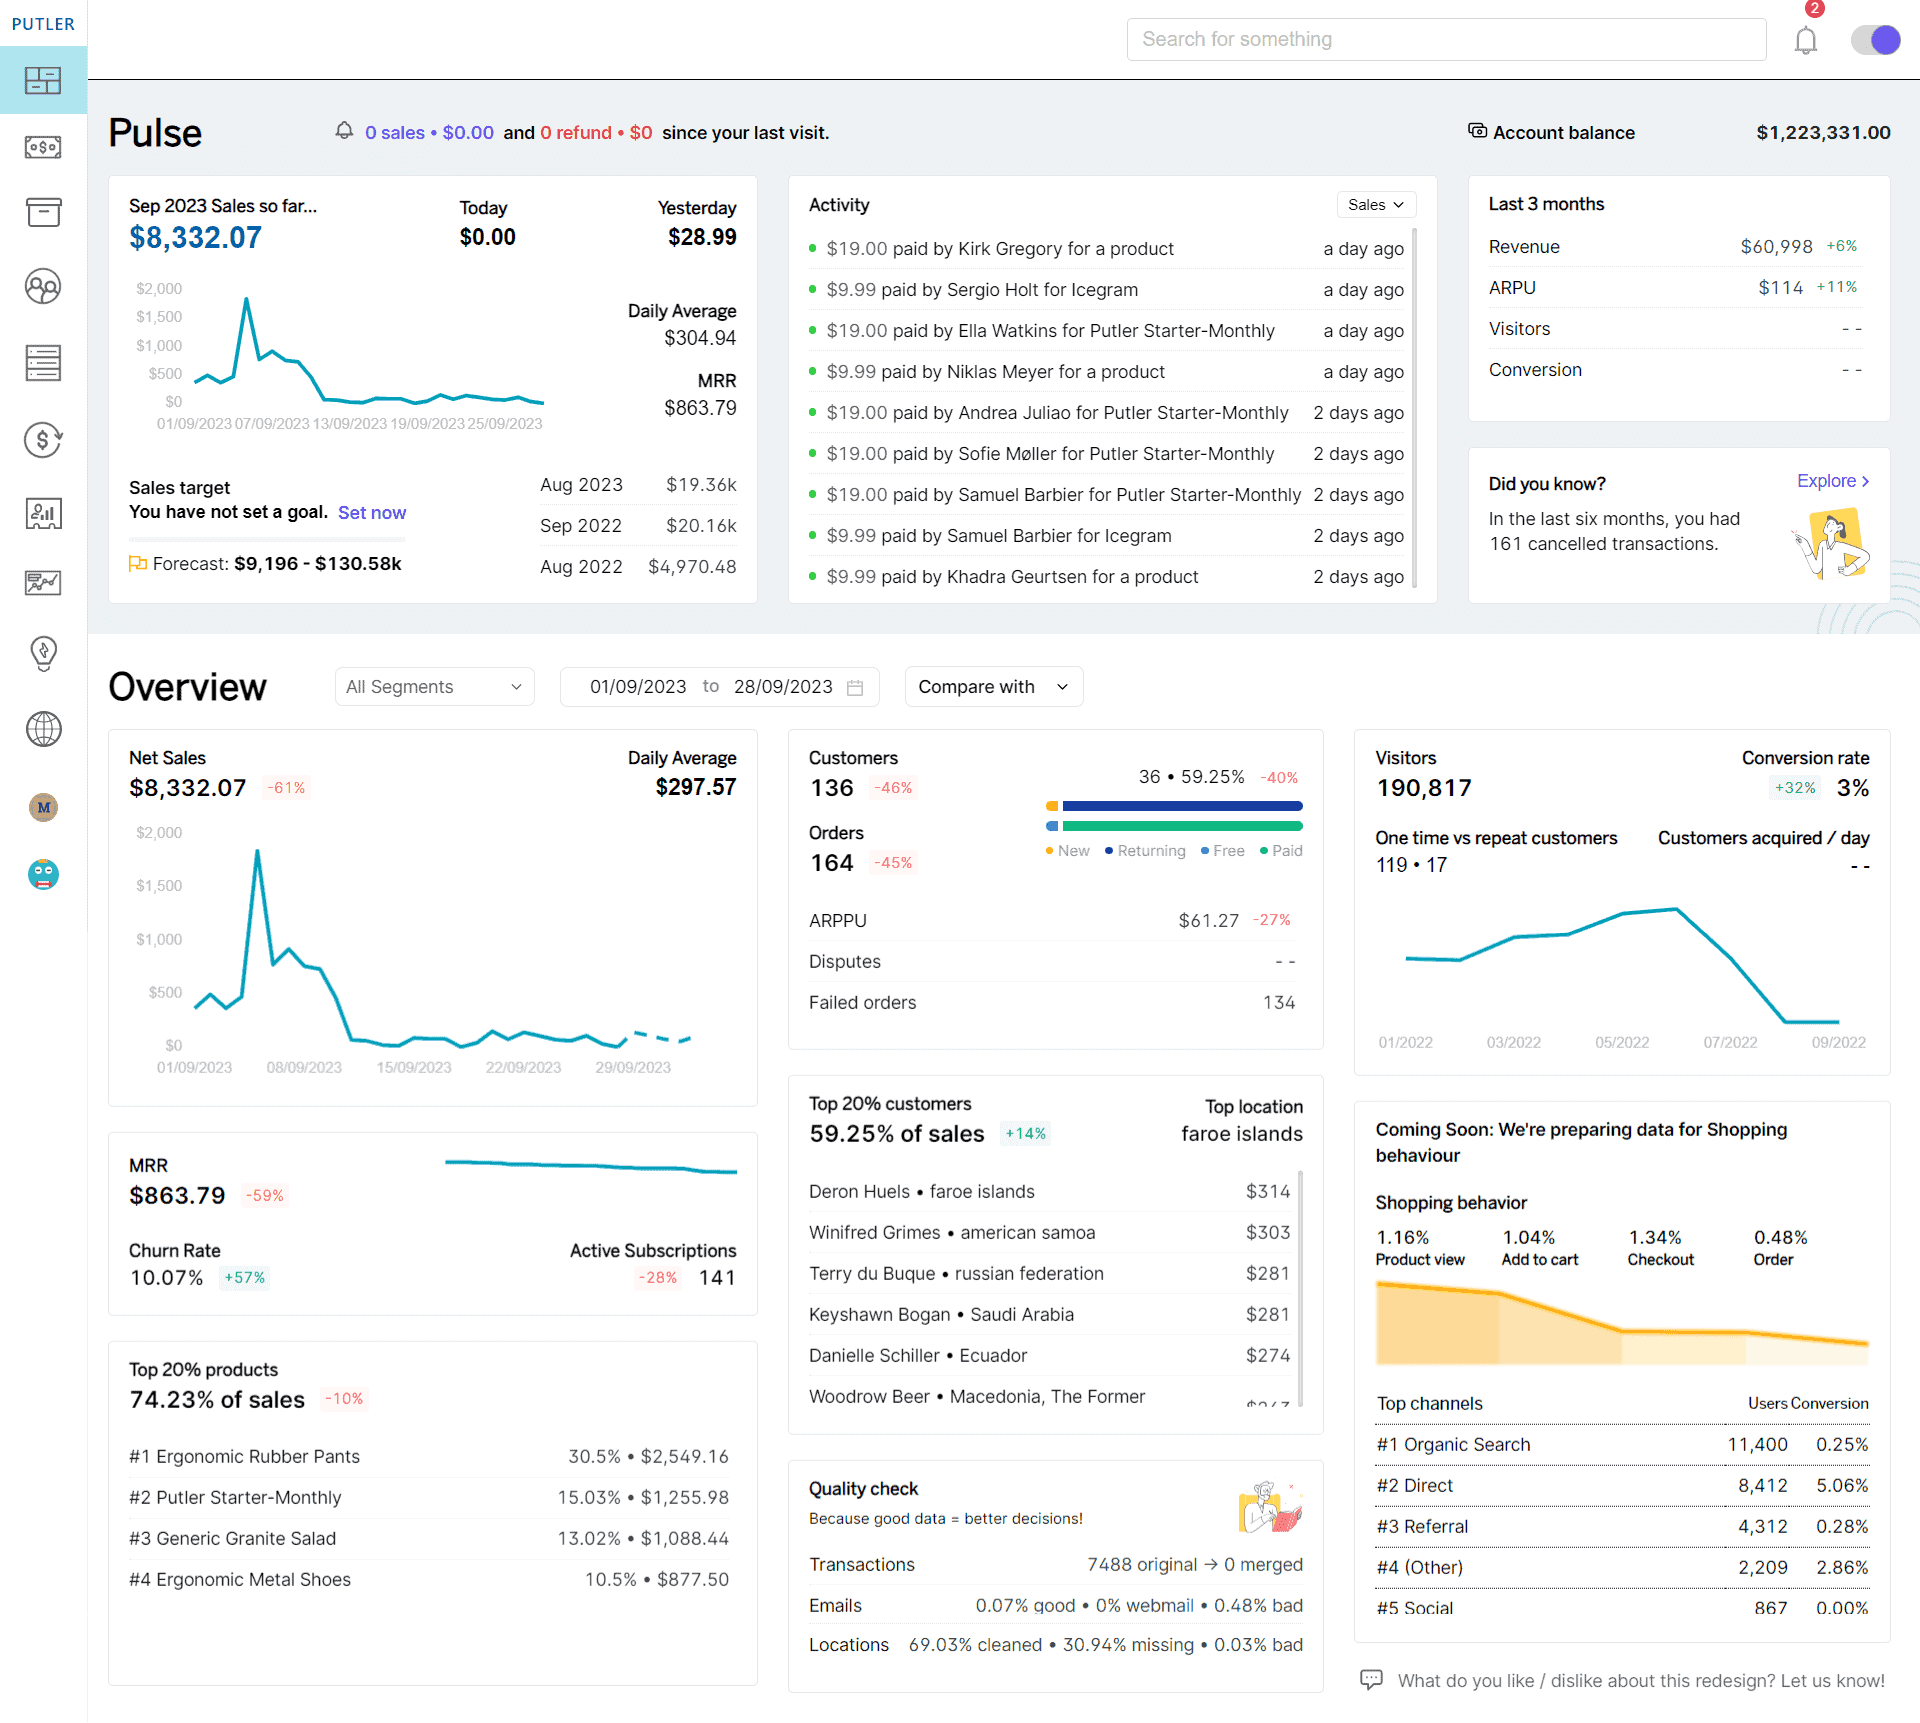The image size is (1920, 1723).
Task: Click the Set now goal link
Action: (x=372, y=513)
